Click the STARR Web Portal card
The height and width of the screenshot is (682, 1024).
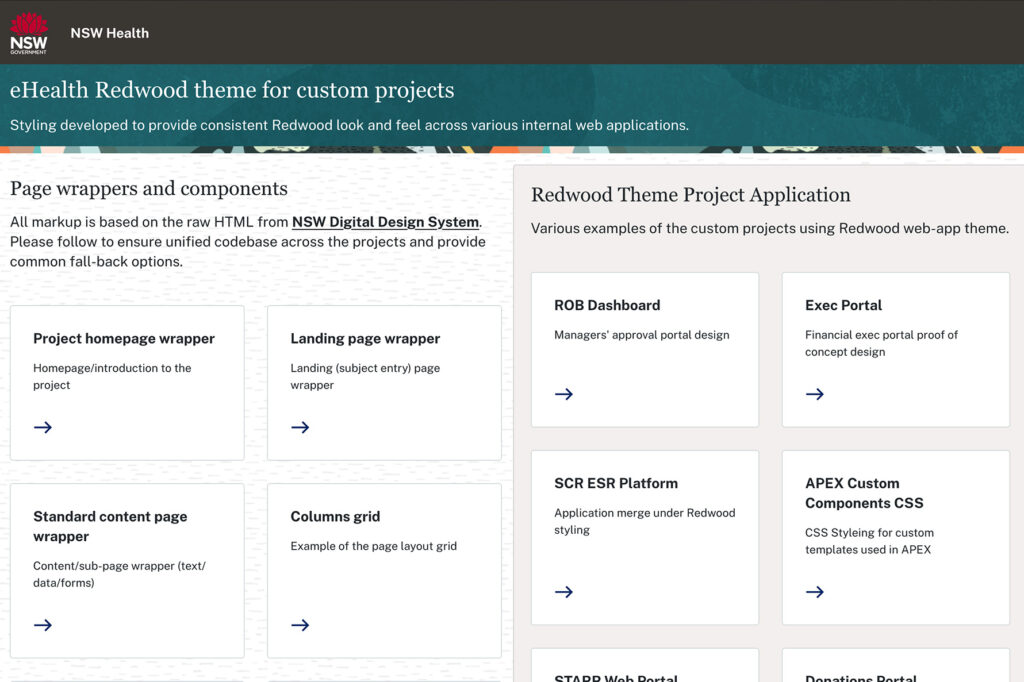(x=645, y=665)
